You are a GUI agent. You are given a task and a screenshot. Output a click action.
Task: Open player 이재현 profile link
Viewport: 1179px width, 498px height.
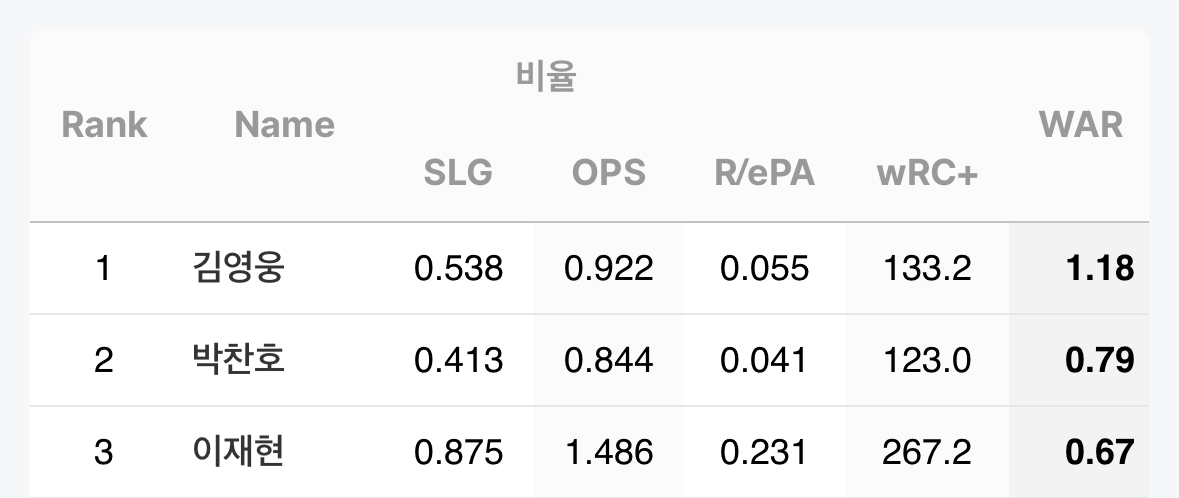237,452
